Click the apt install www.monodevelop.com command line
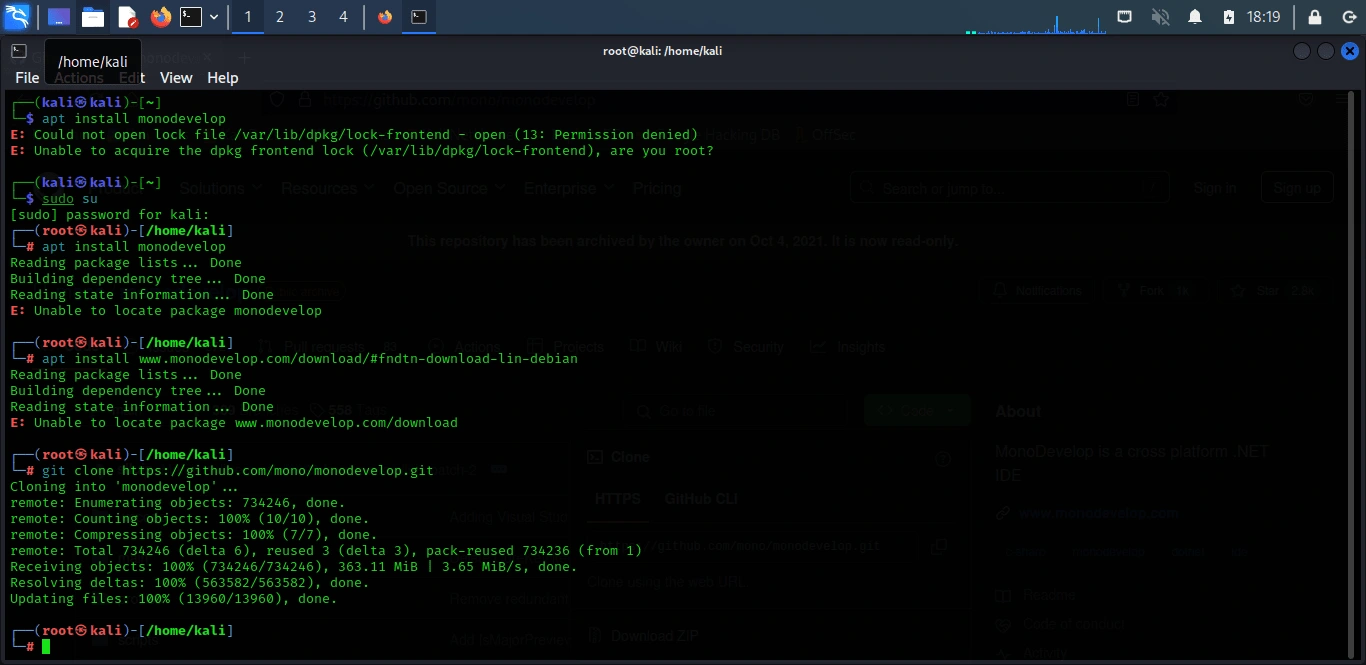 pos(310,359)
